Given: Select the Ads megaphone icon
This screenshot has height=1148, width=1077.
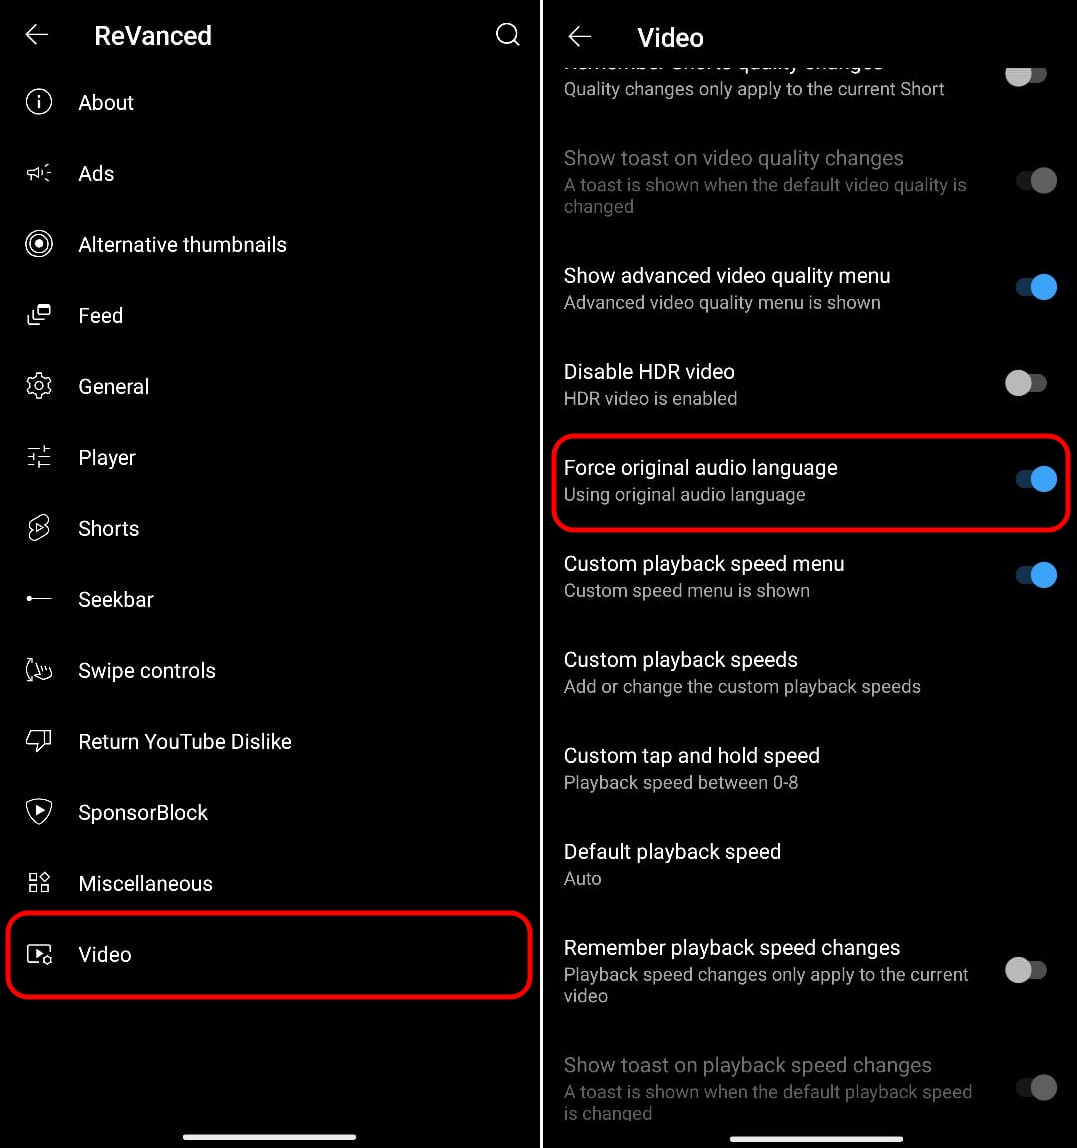Looking at the screenshot, I should point(39,173).
